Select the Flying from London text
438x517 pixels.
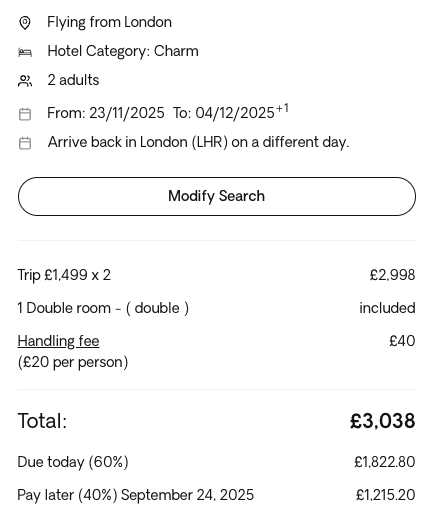point(109,22)
